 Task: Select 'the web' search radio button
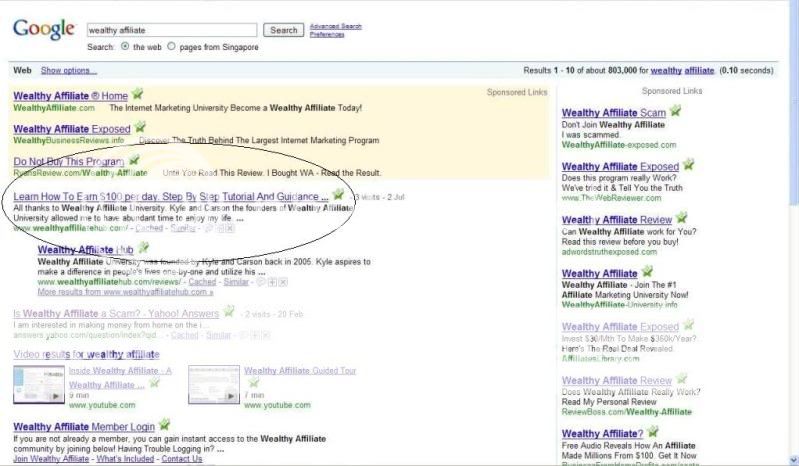tap(125, 46)
